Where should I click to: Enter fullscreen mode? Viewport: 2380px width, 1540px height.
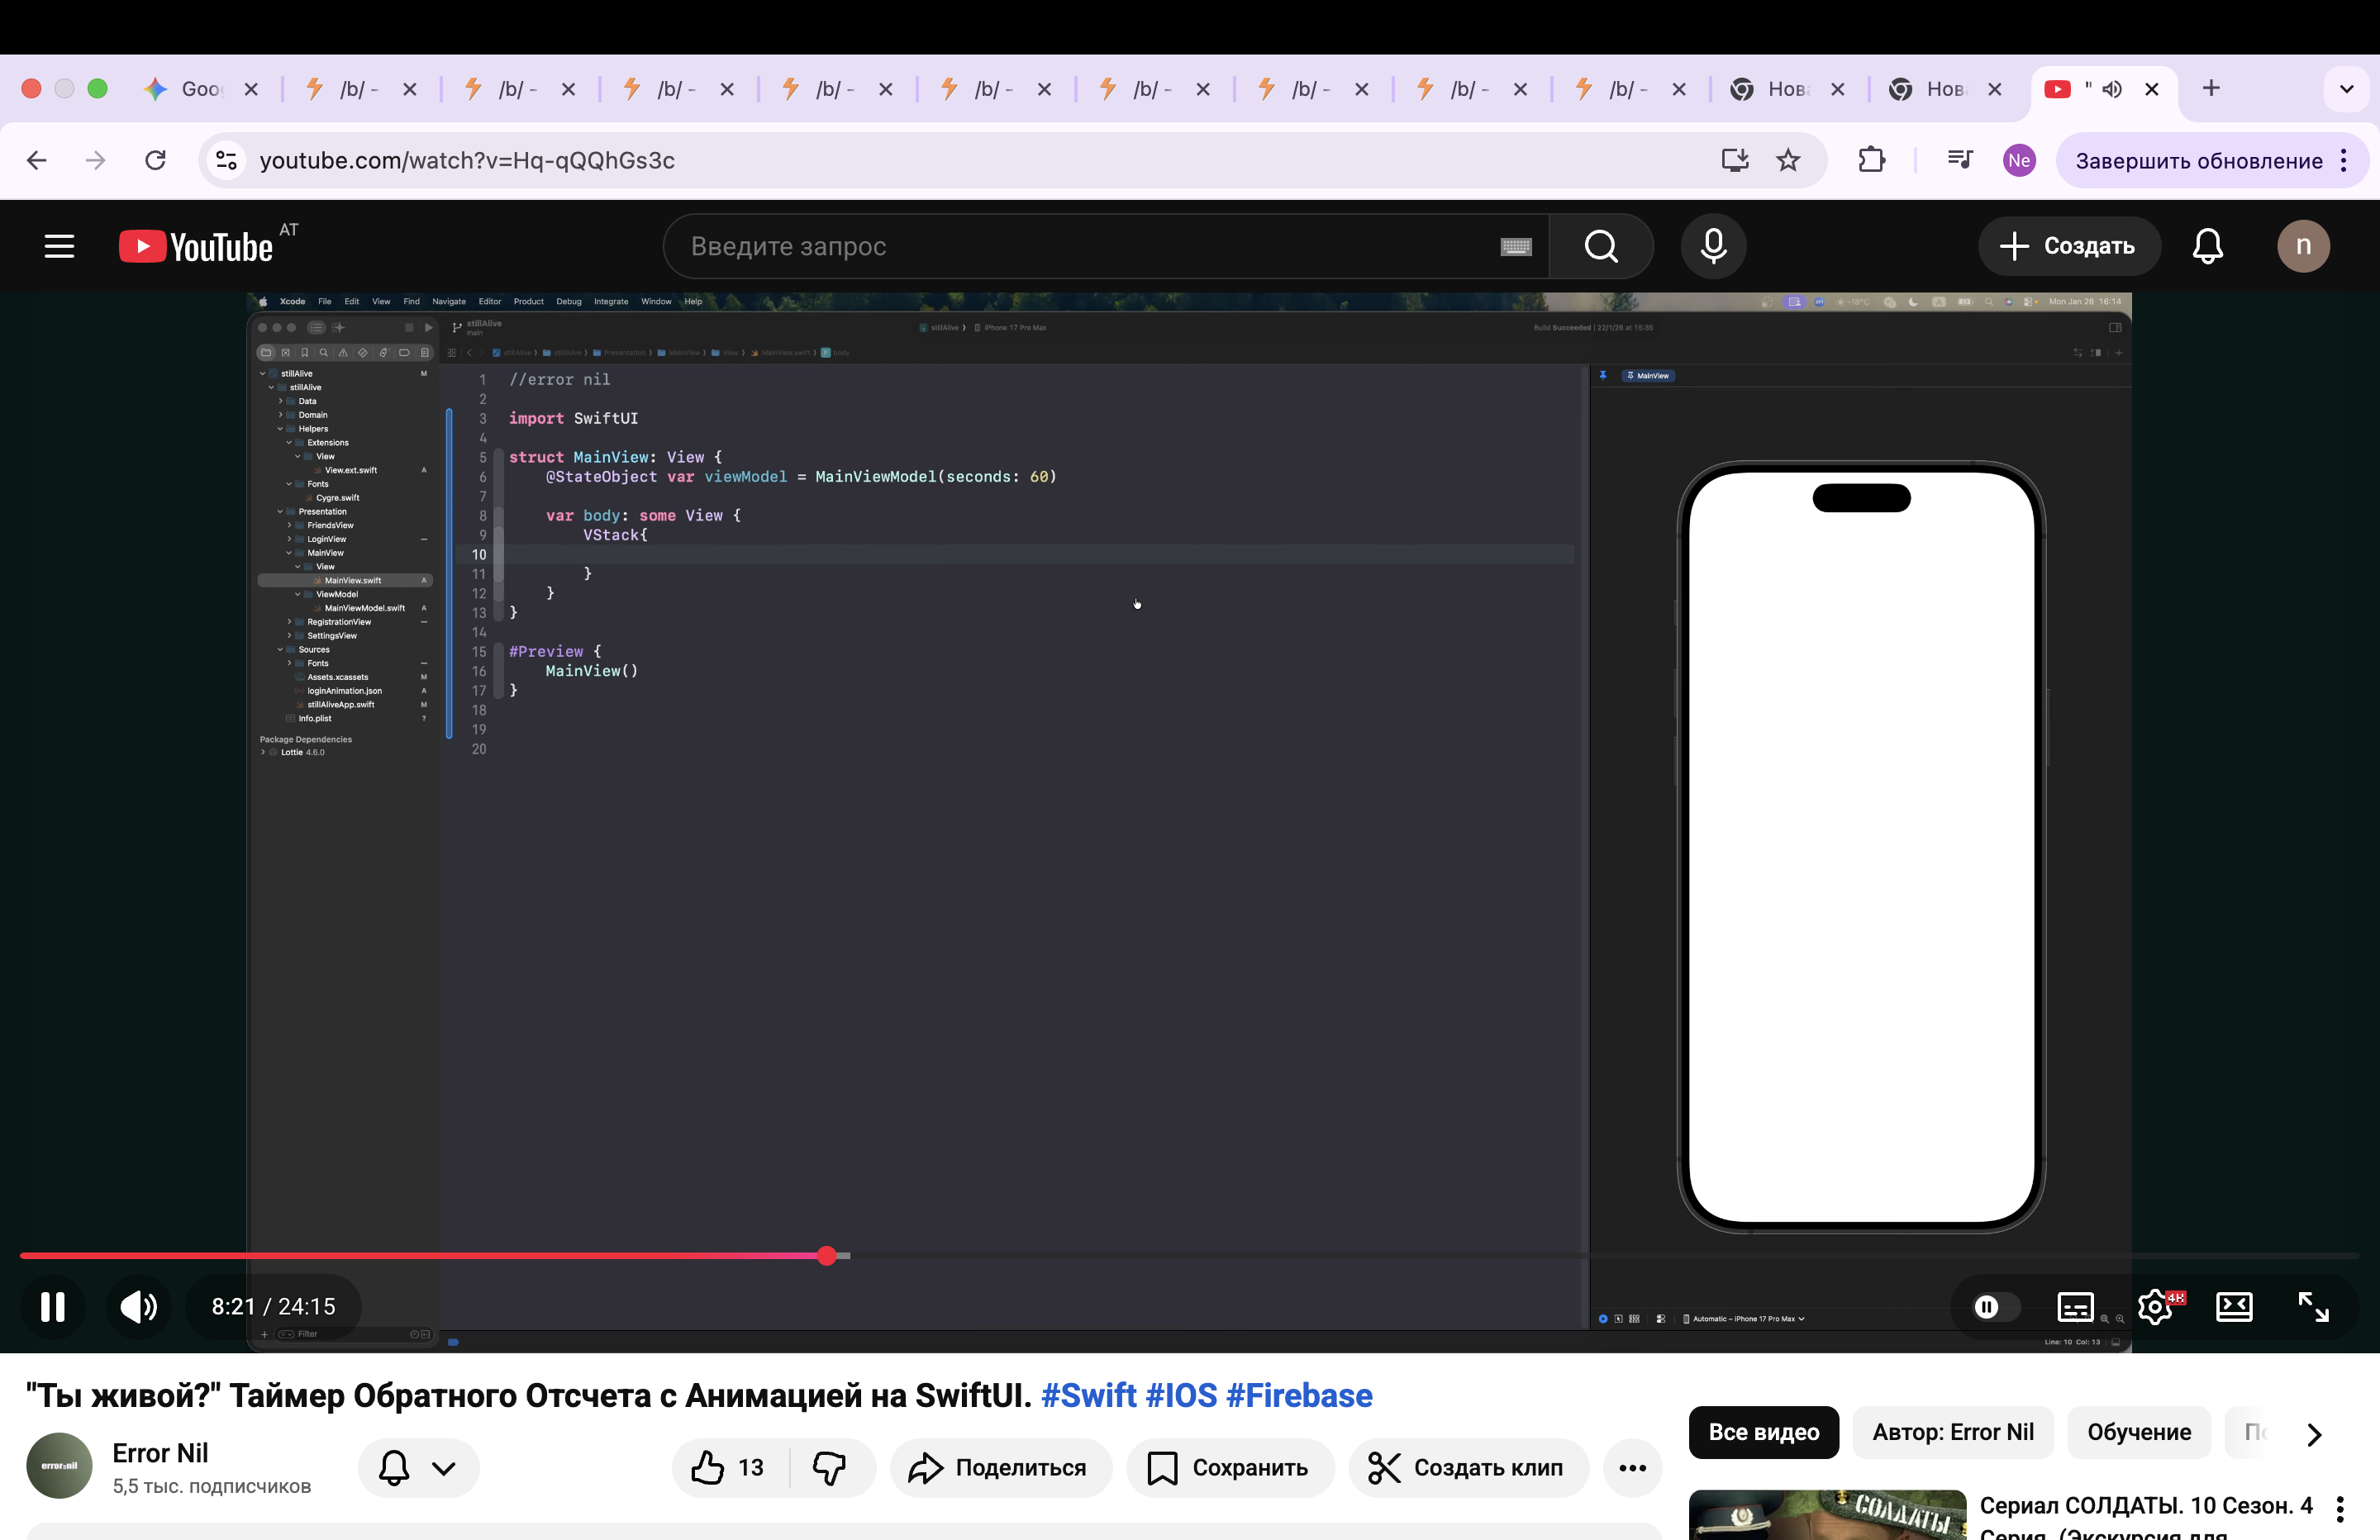click(x=2313, y=1306)
